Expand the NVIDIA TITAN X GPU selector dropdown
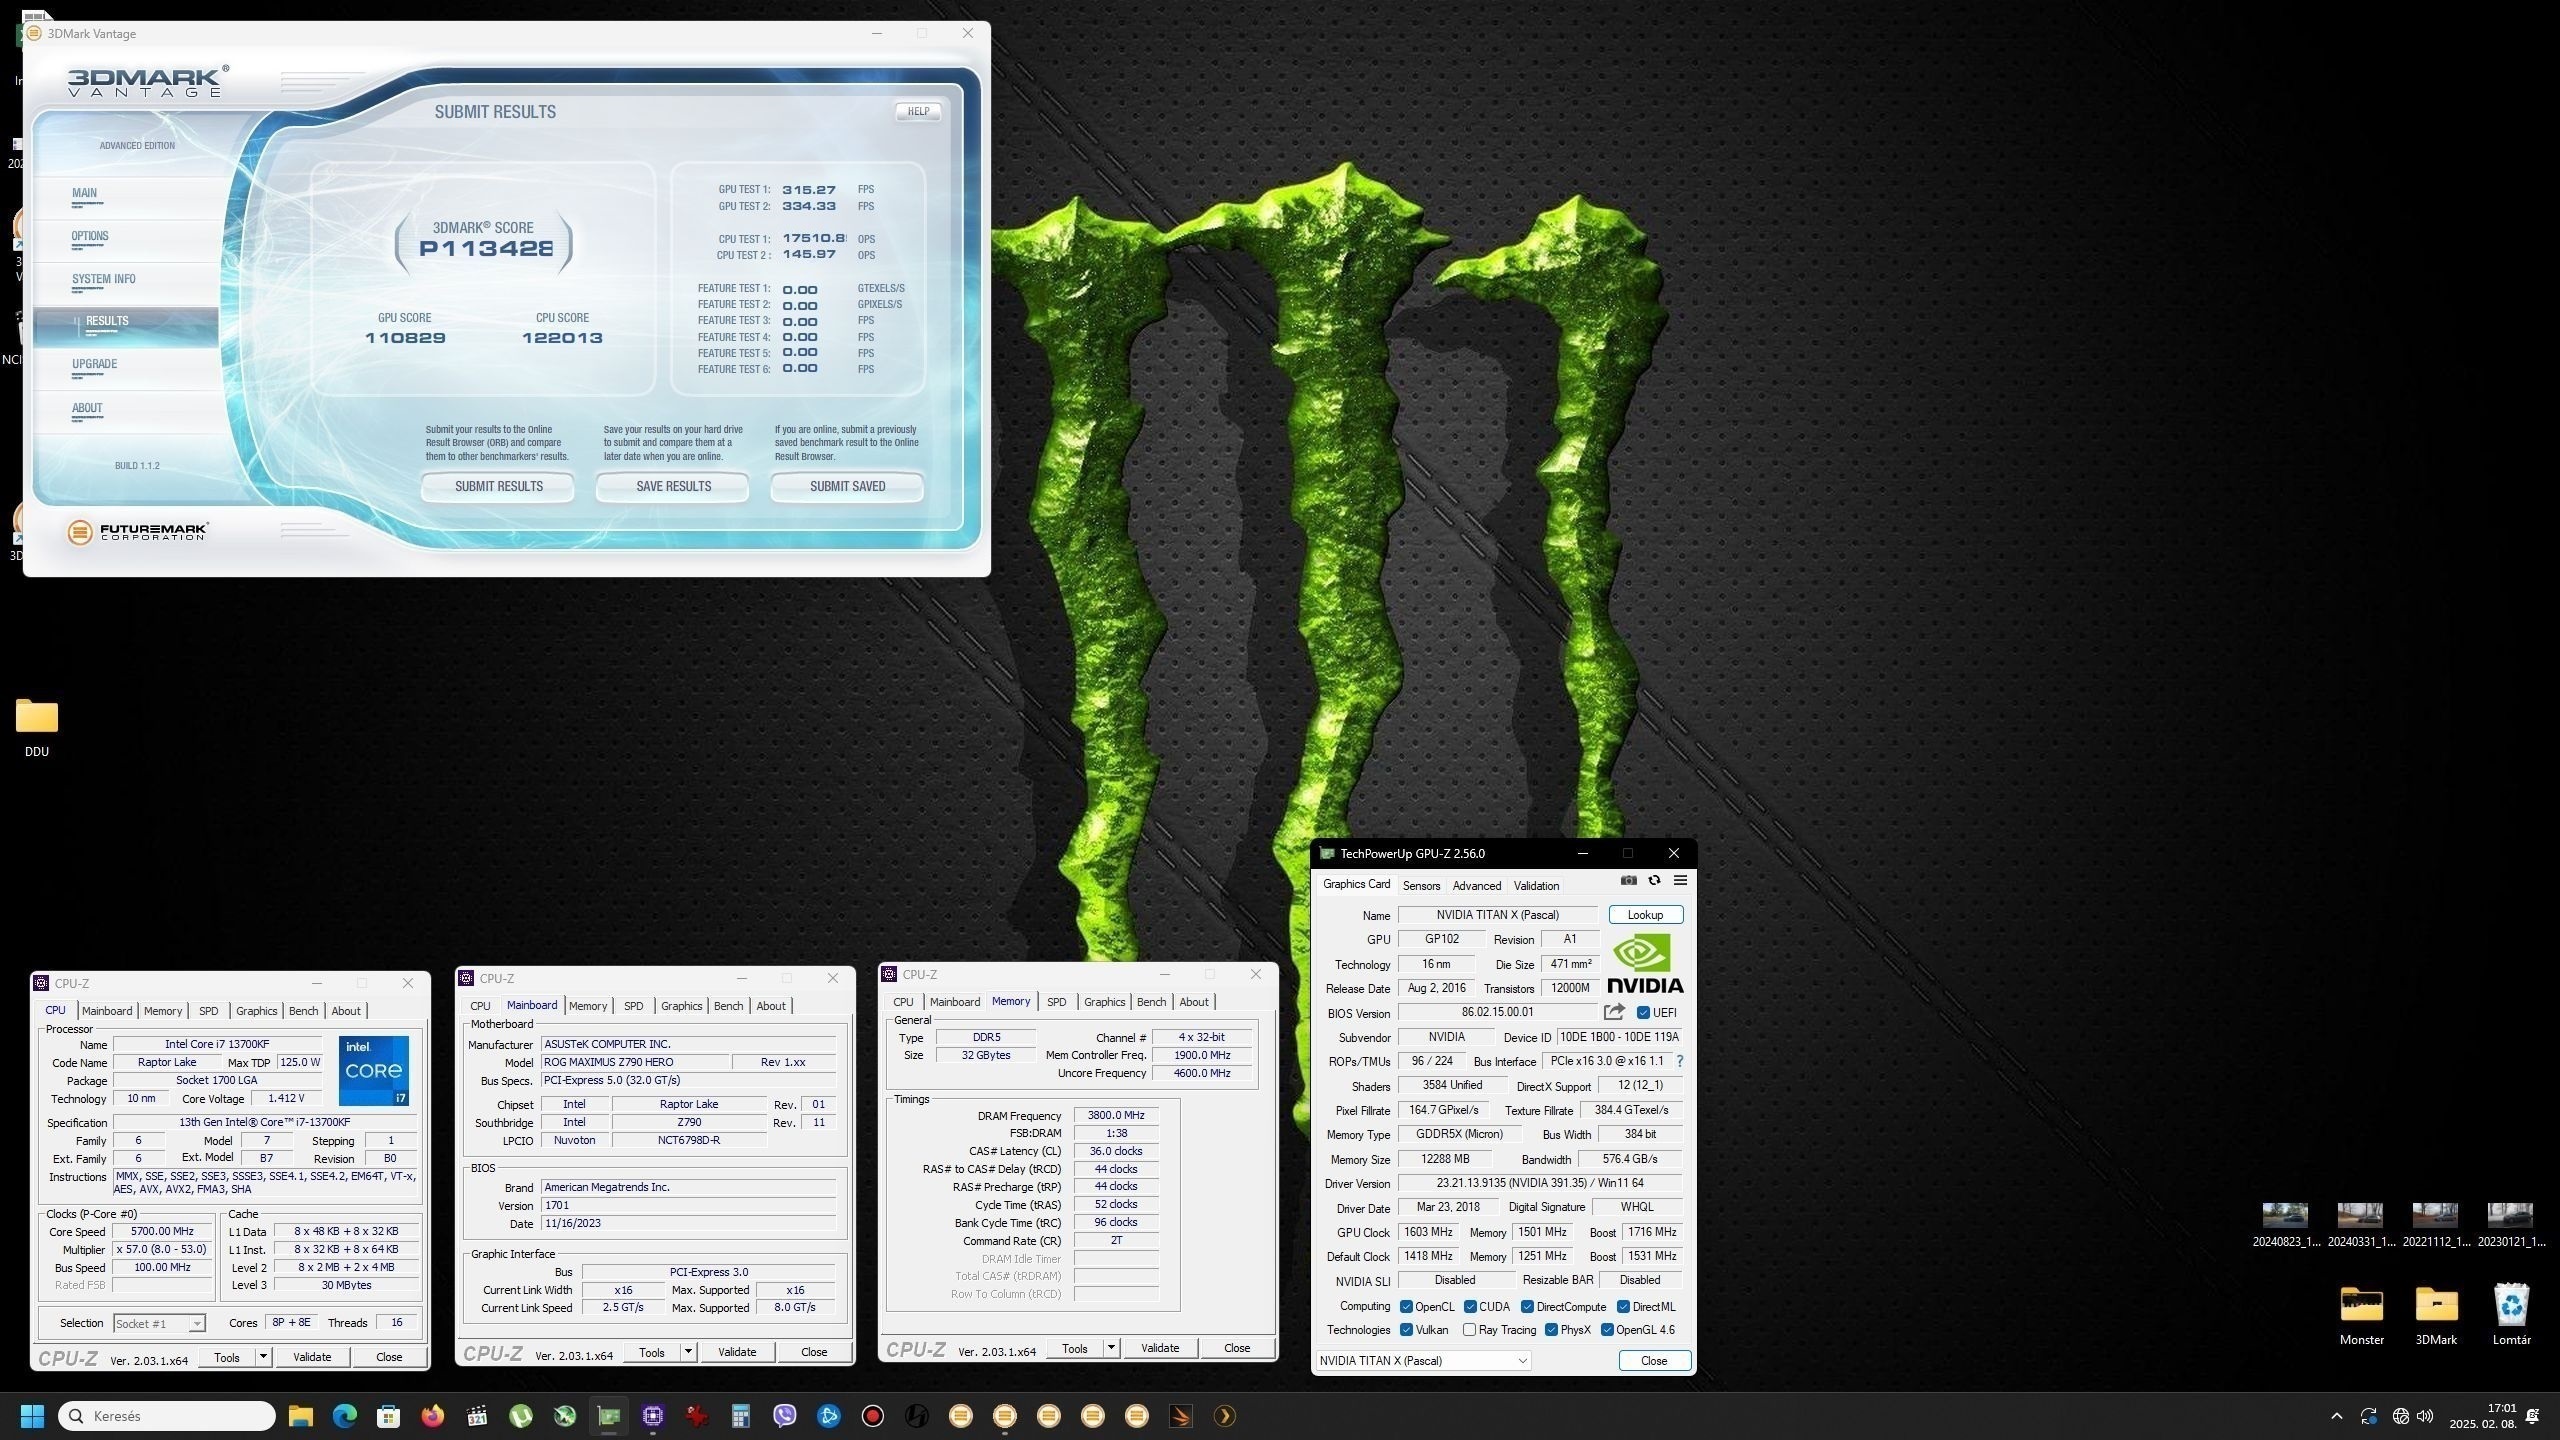2560x1440 pixels. click(1522, 1361)
